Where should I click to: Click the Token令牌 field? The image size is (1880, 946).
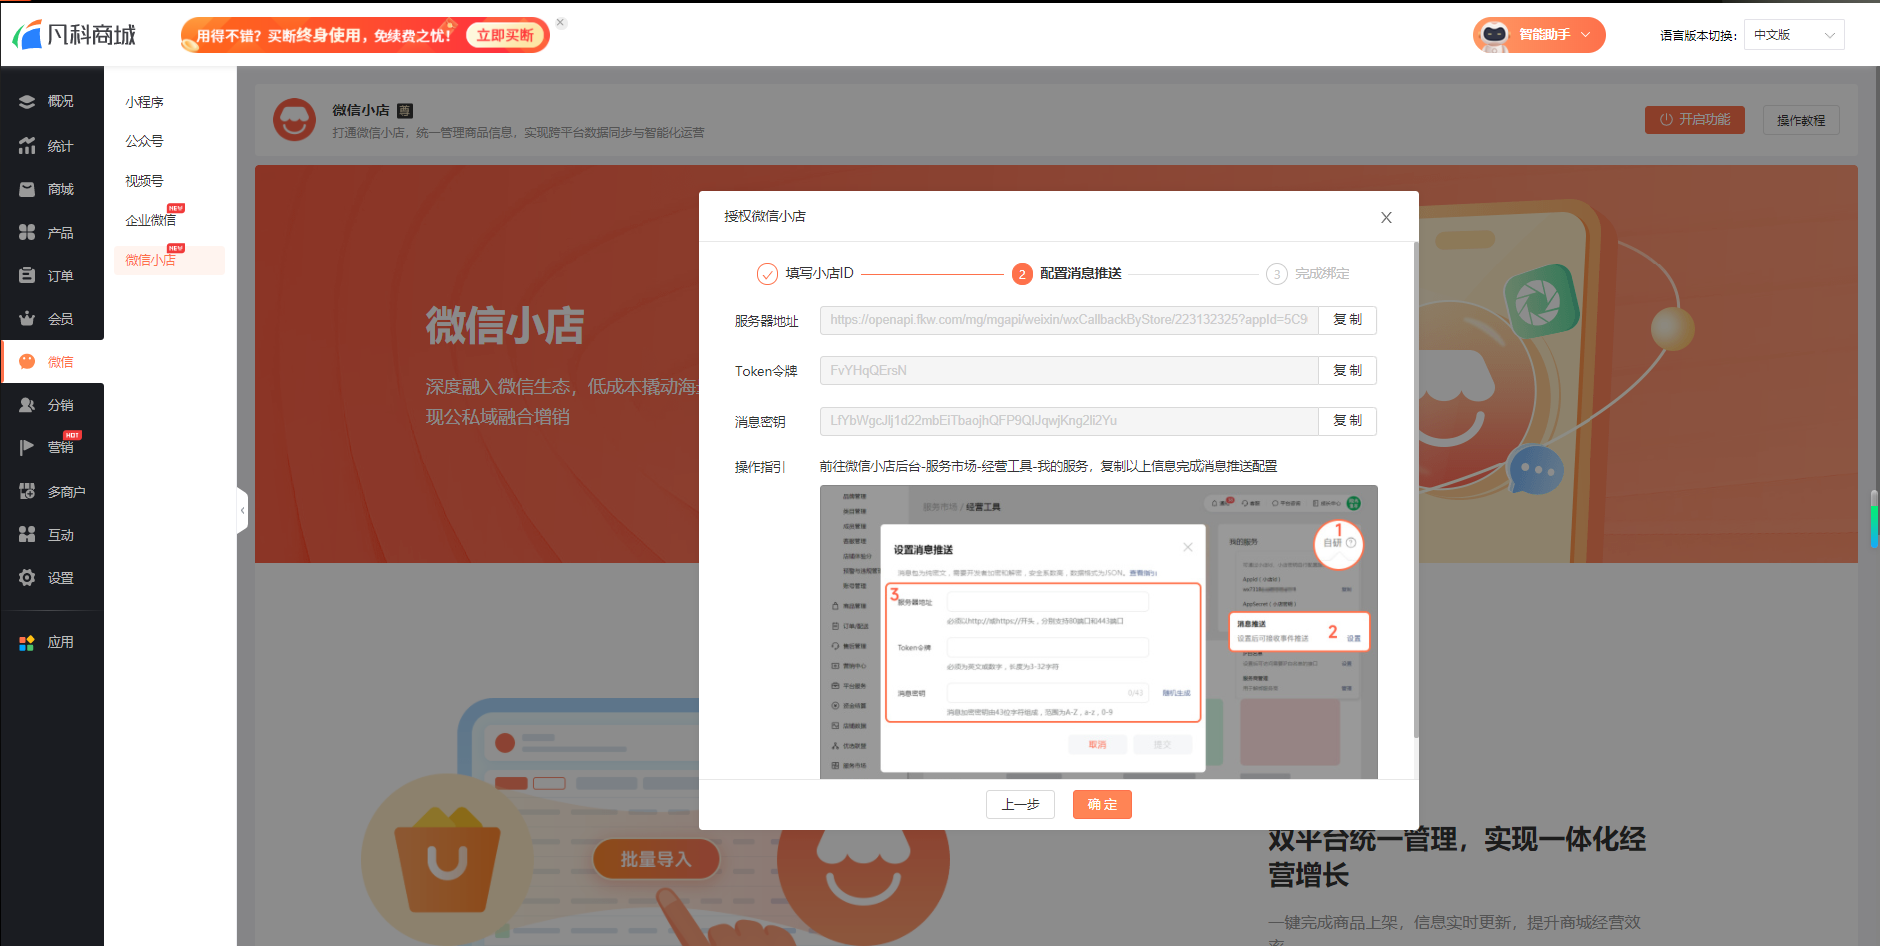click(x=1069, y=371)
